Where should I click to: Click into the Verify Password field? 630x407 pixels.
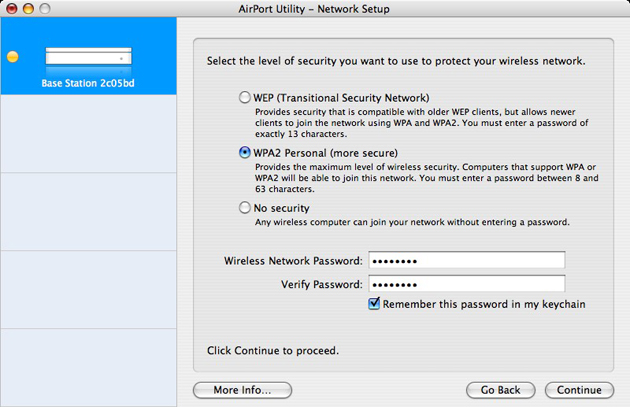coord(466,284)
